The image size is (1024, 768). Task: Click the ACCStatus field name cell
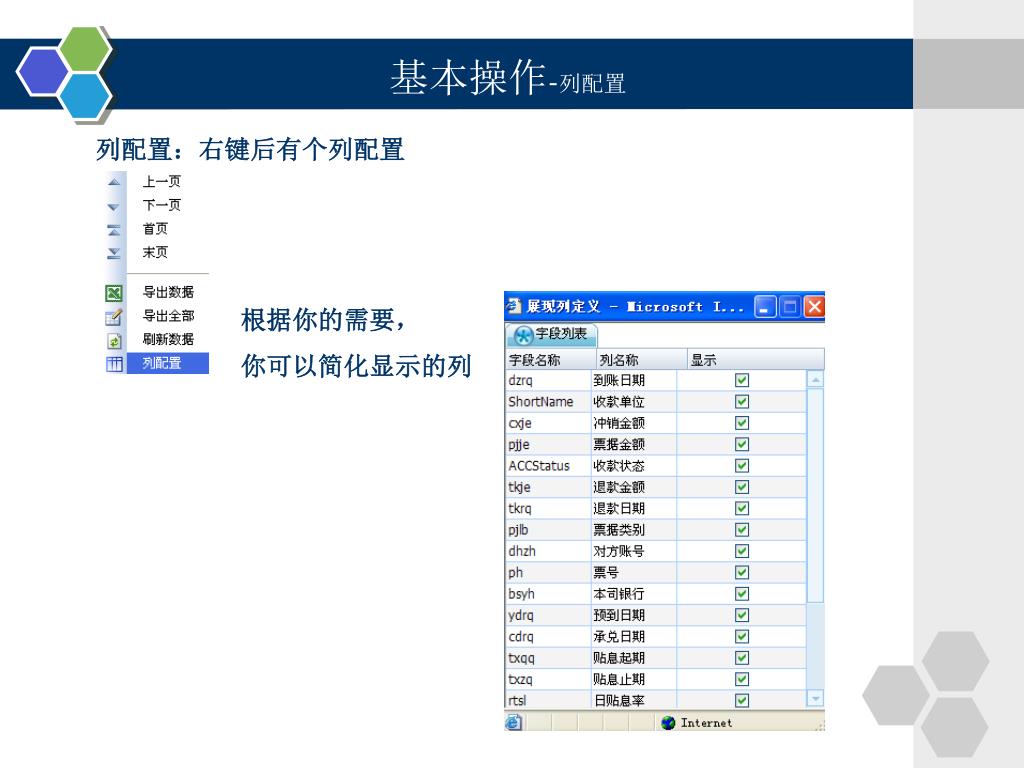(x=549, y=466)
